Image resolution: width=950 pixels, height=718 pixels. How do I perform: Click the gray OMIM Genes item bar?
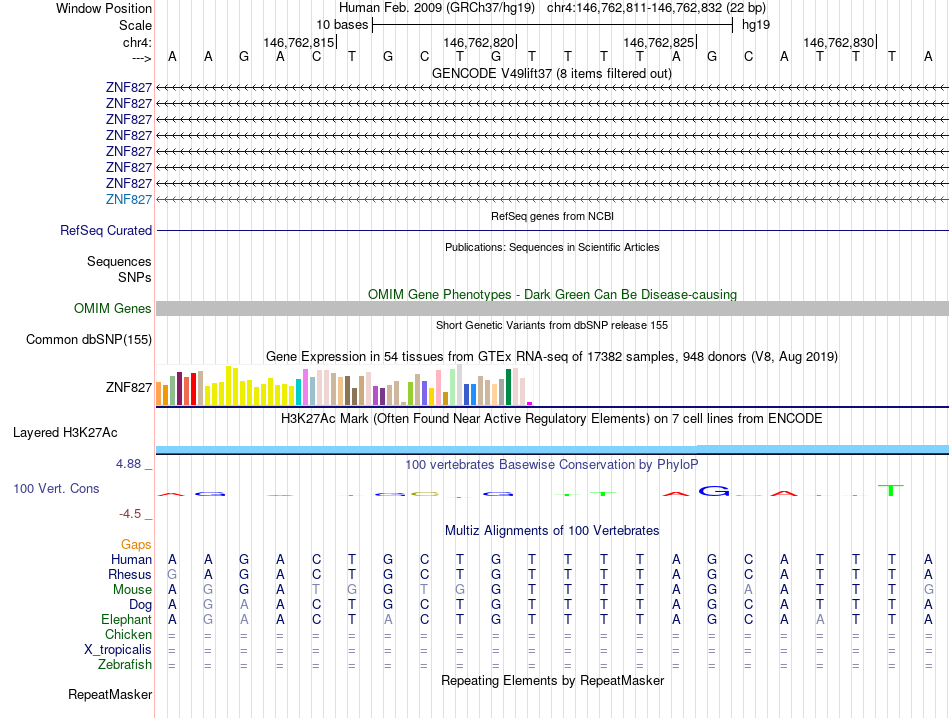coord(552,308)
